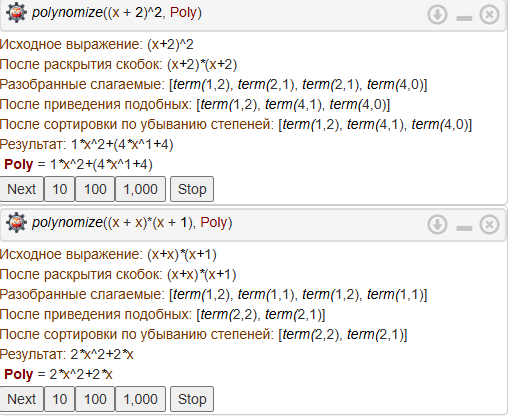The image size is (508, 419).
Task: Download results of the (x + 2)^2 query
Action: point(437,15)
